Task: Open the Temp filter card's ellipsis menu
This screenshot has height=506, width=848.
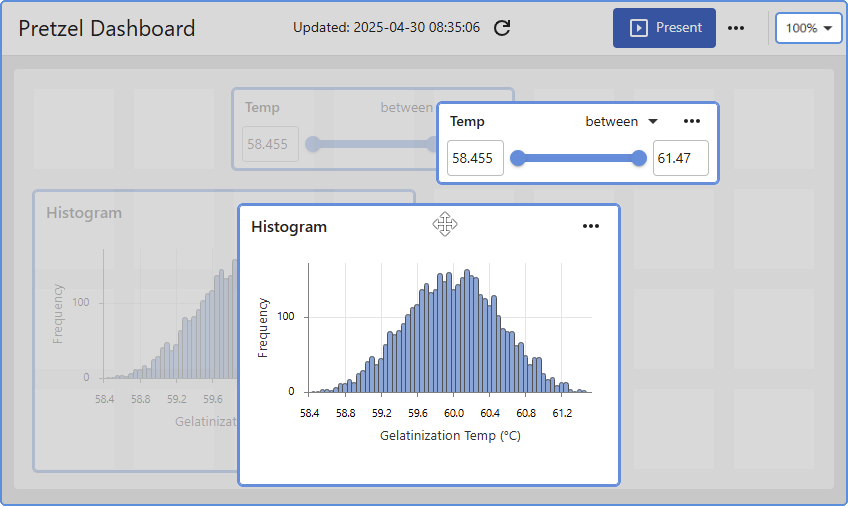Action: tap(692, 121)
